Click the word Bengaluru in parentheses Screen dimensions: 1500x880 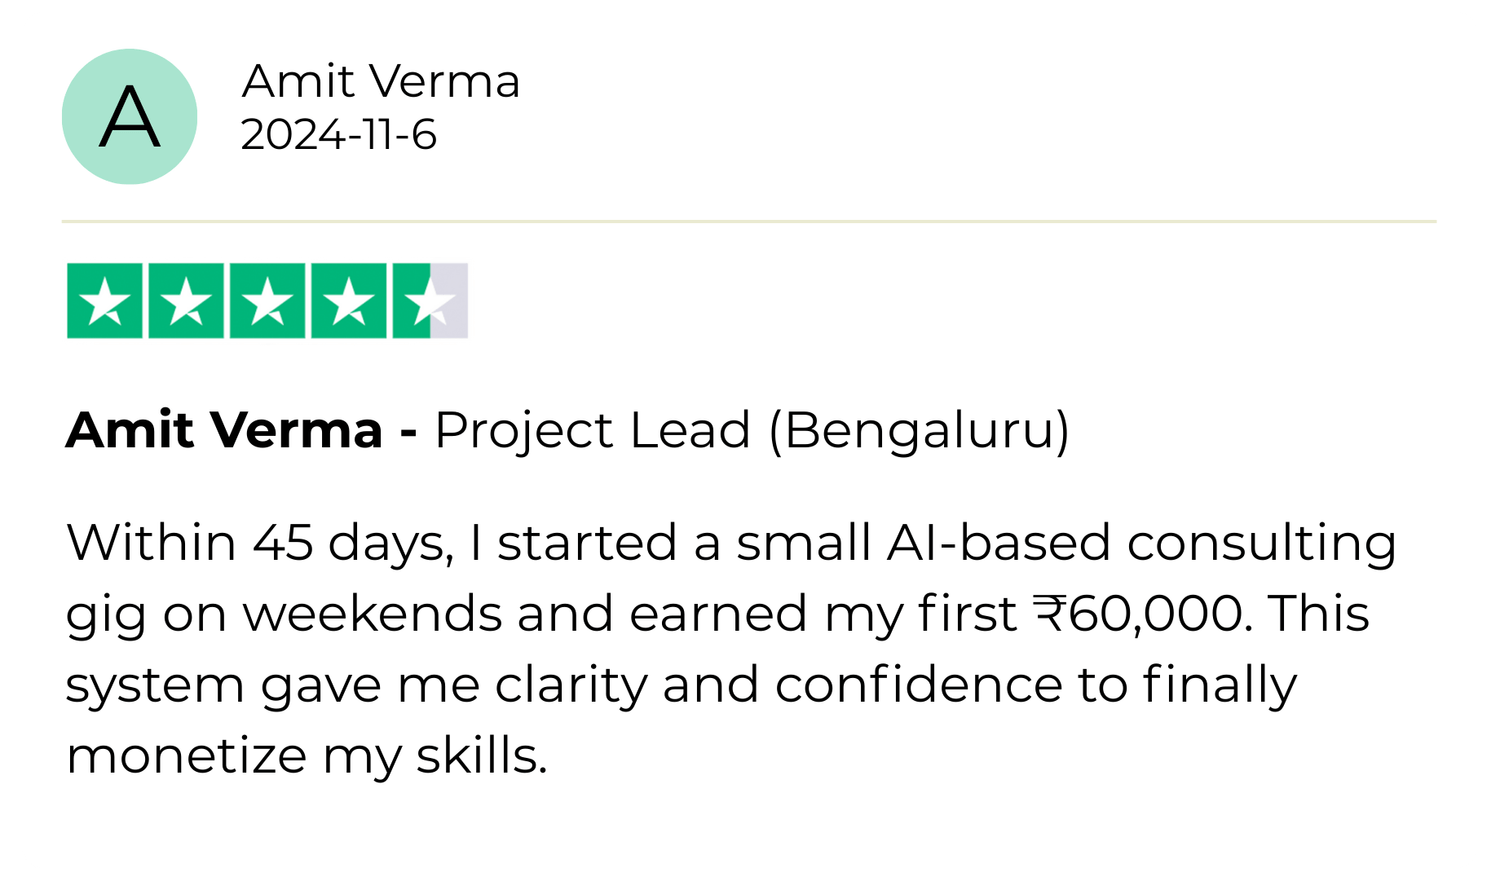pos(919,430)
